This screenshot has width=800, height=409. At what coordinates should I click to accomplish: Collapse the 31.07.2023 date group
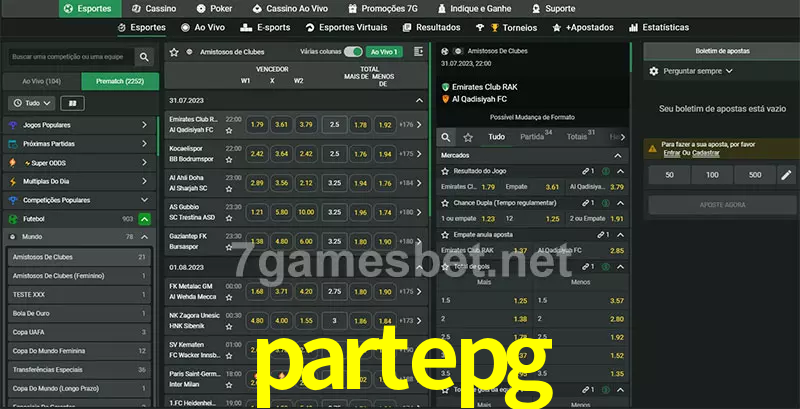419,100
